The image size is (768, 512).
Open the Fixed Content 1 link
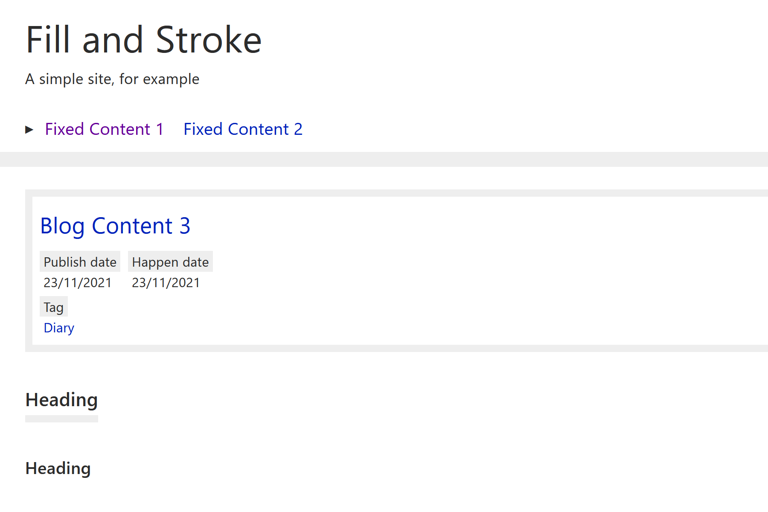tap(104, 129)
